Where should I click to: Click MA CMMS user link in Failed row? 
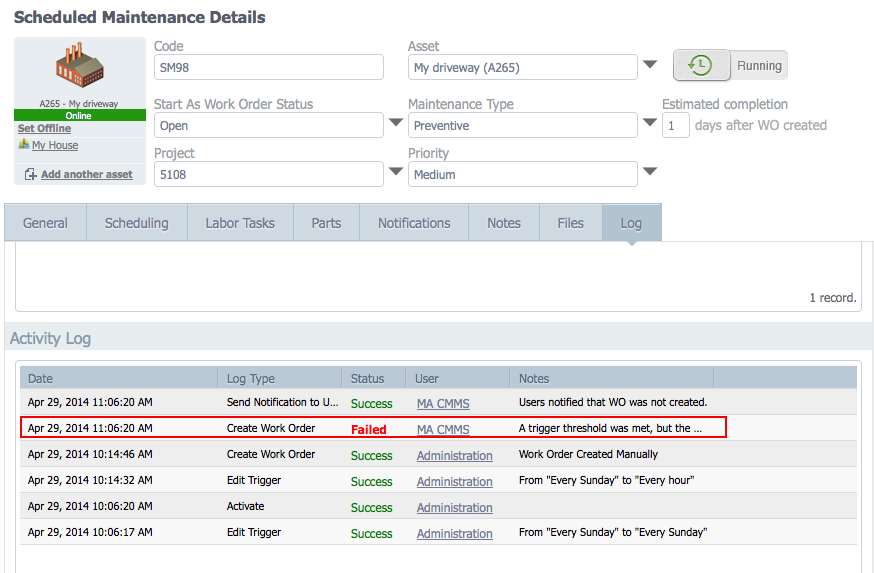[443, 429]
